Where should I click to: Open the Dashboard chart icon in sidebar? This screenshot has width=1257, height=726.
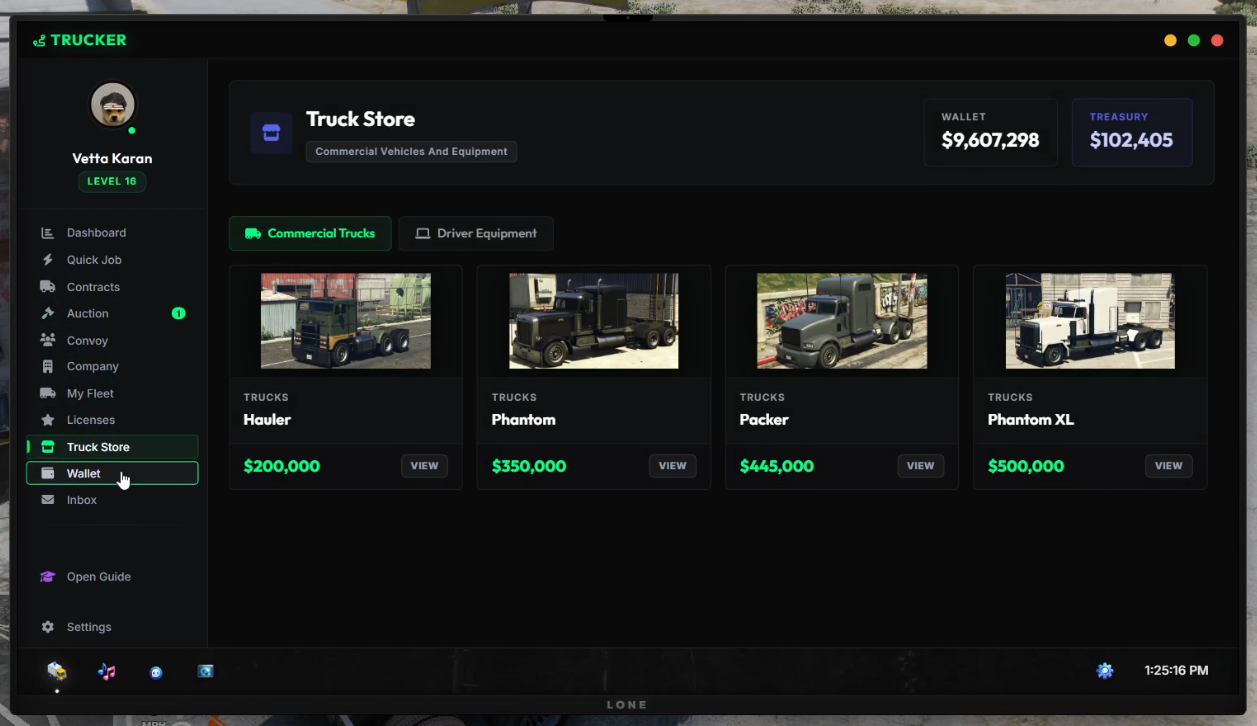coord(47,233)
